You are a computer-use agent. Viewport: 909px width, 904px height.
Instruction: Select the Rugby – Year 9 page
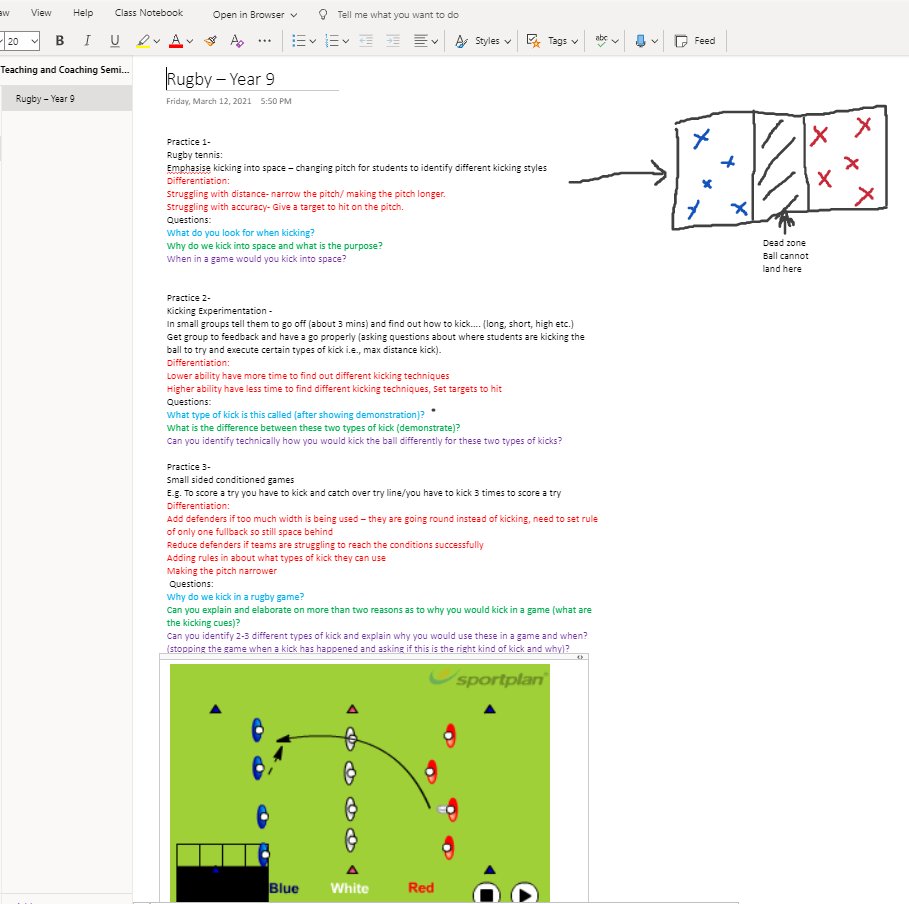[66, 99]
